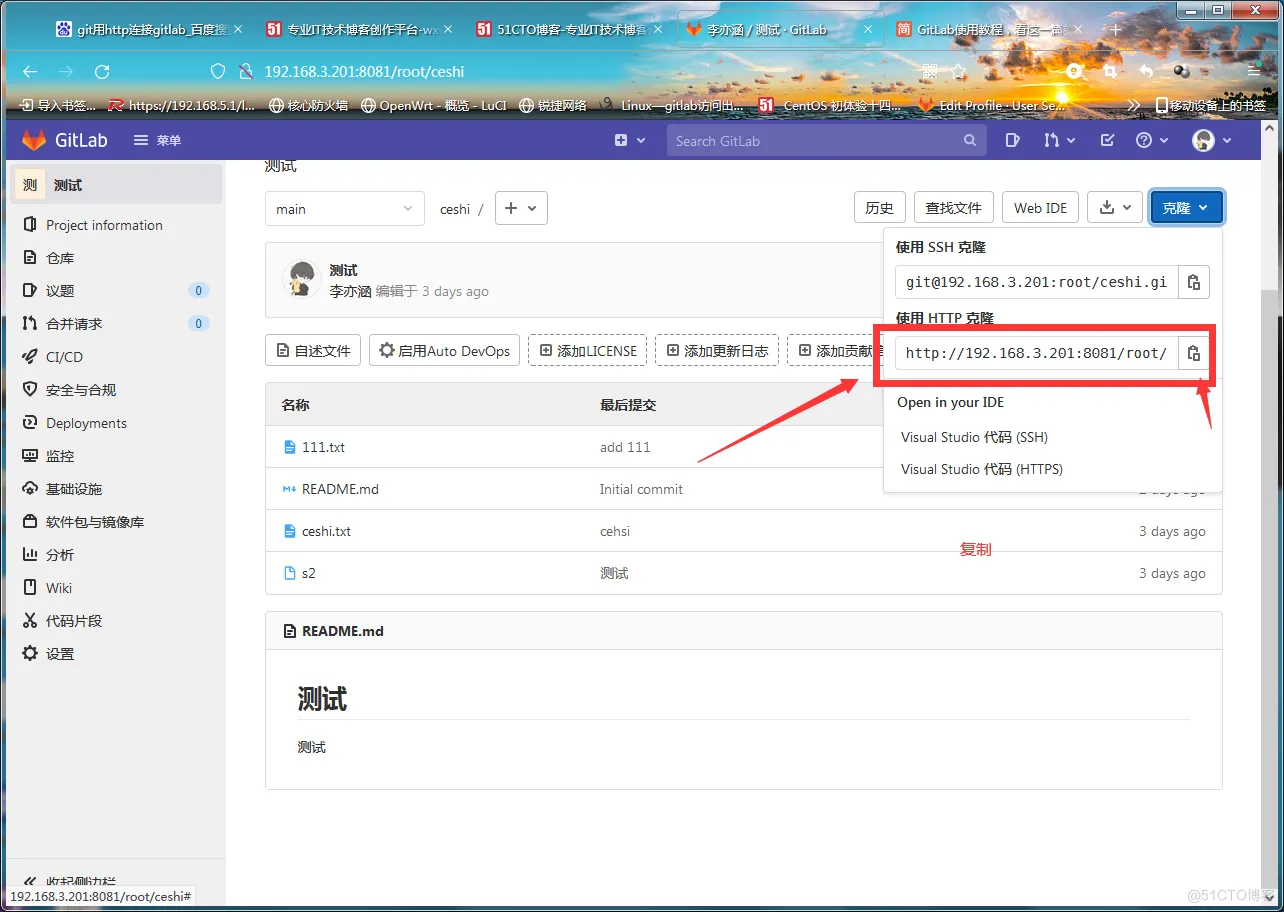Viewport: 1284px width, 912px height.
Task: Switch to the 51CTO博客 browser tab
Action: click(x=570, y=30)
